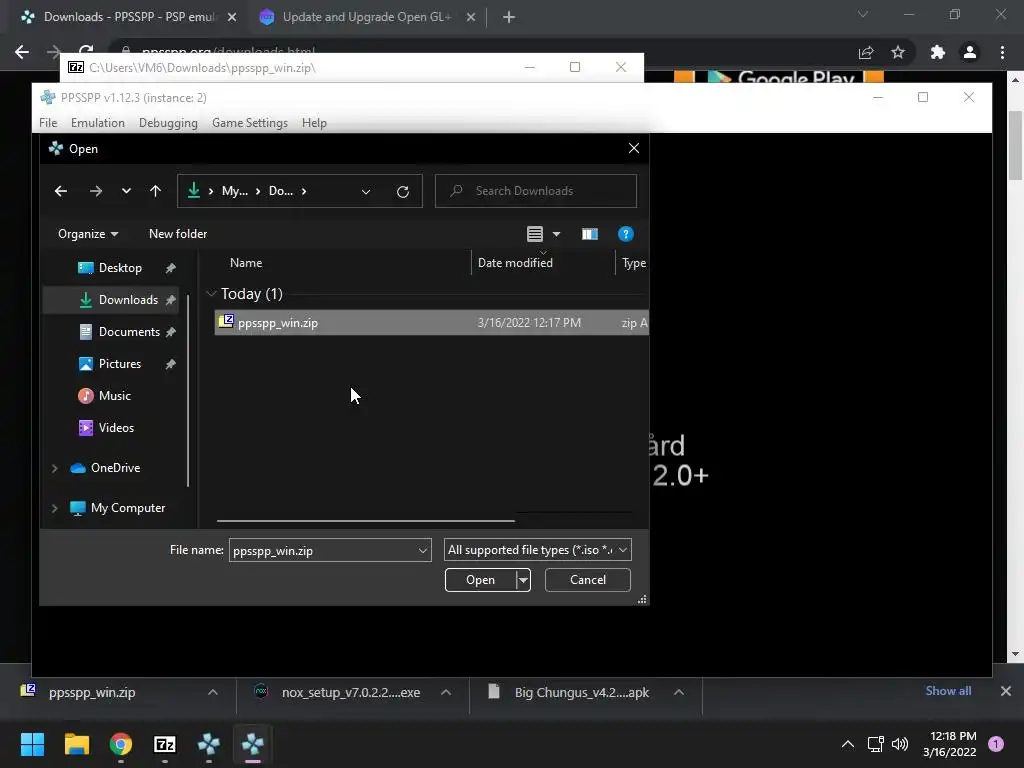Screen dimensions: 1024x768
Task: Show all downloads link
Action: pyautogui.click(x=948, y=691)
